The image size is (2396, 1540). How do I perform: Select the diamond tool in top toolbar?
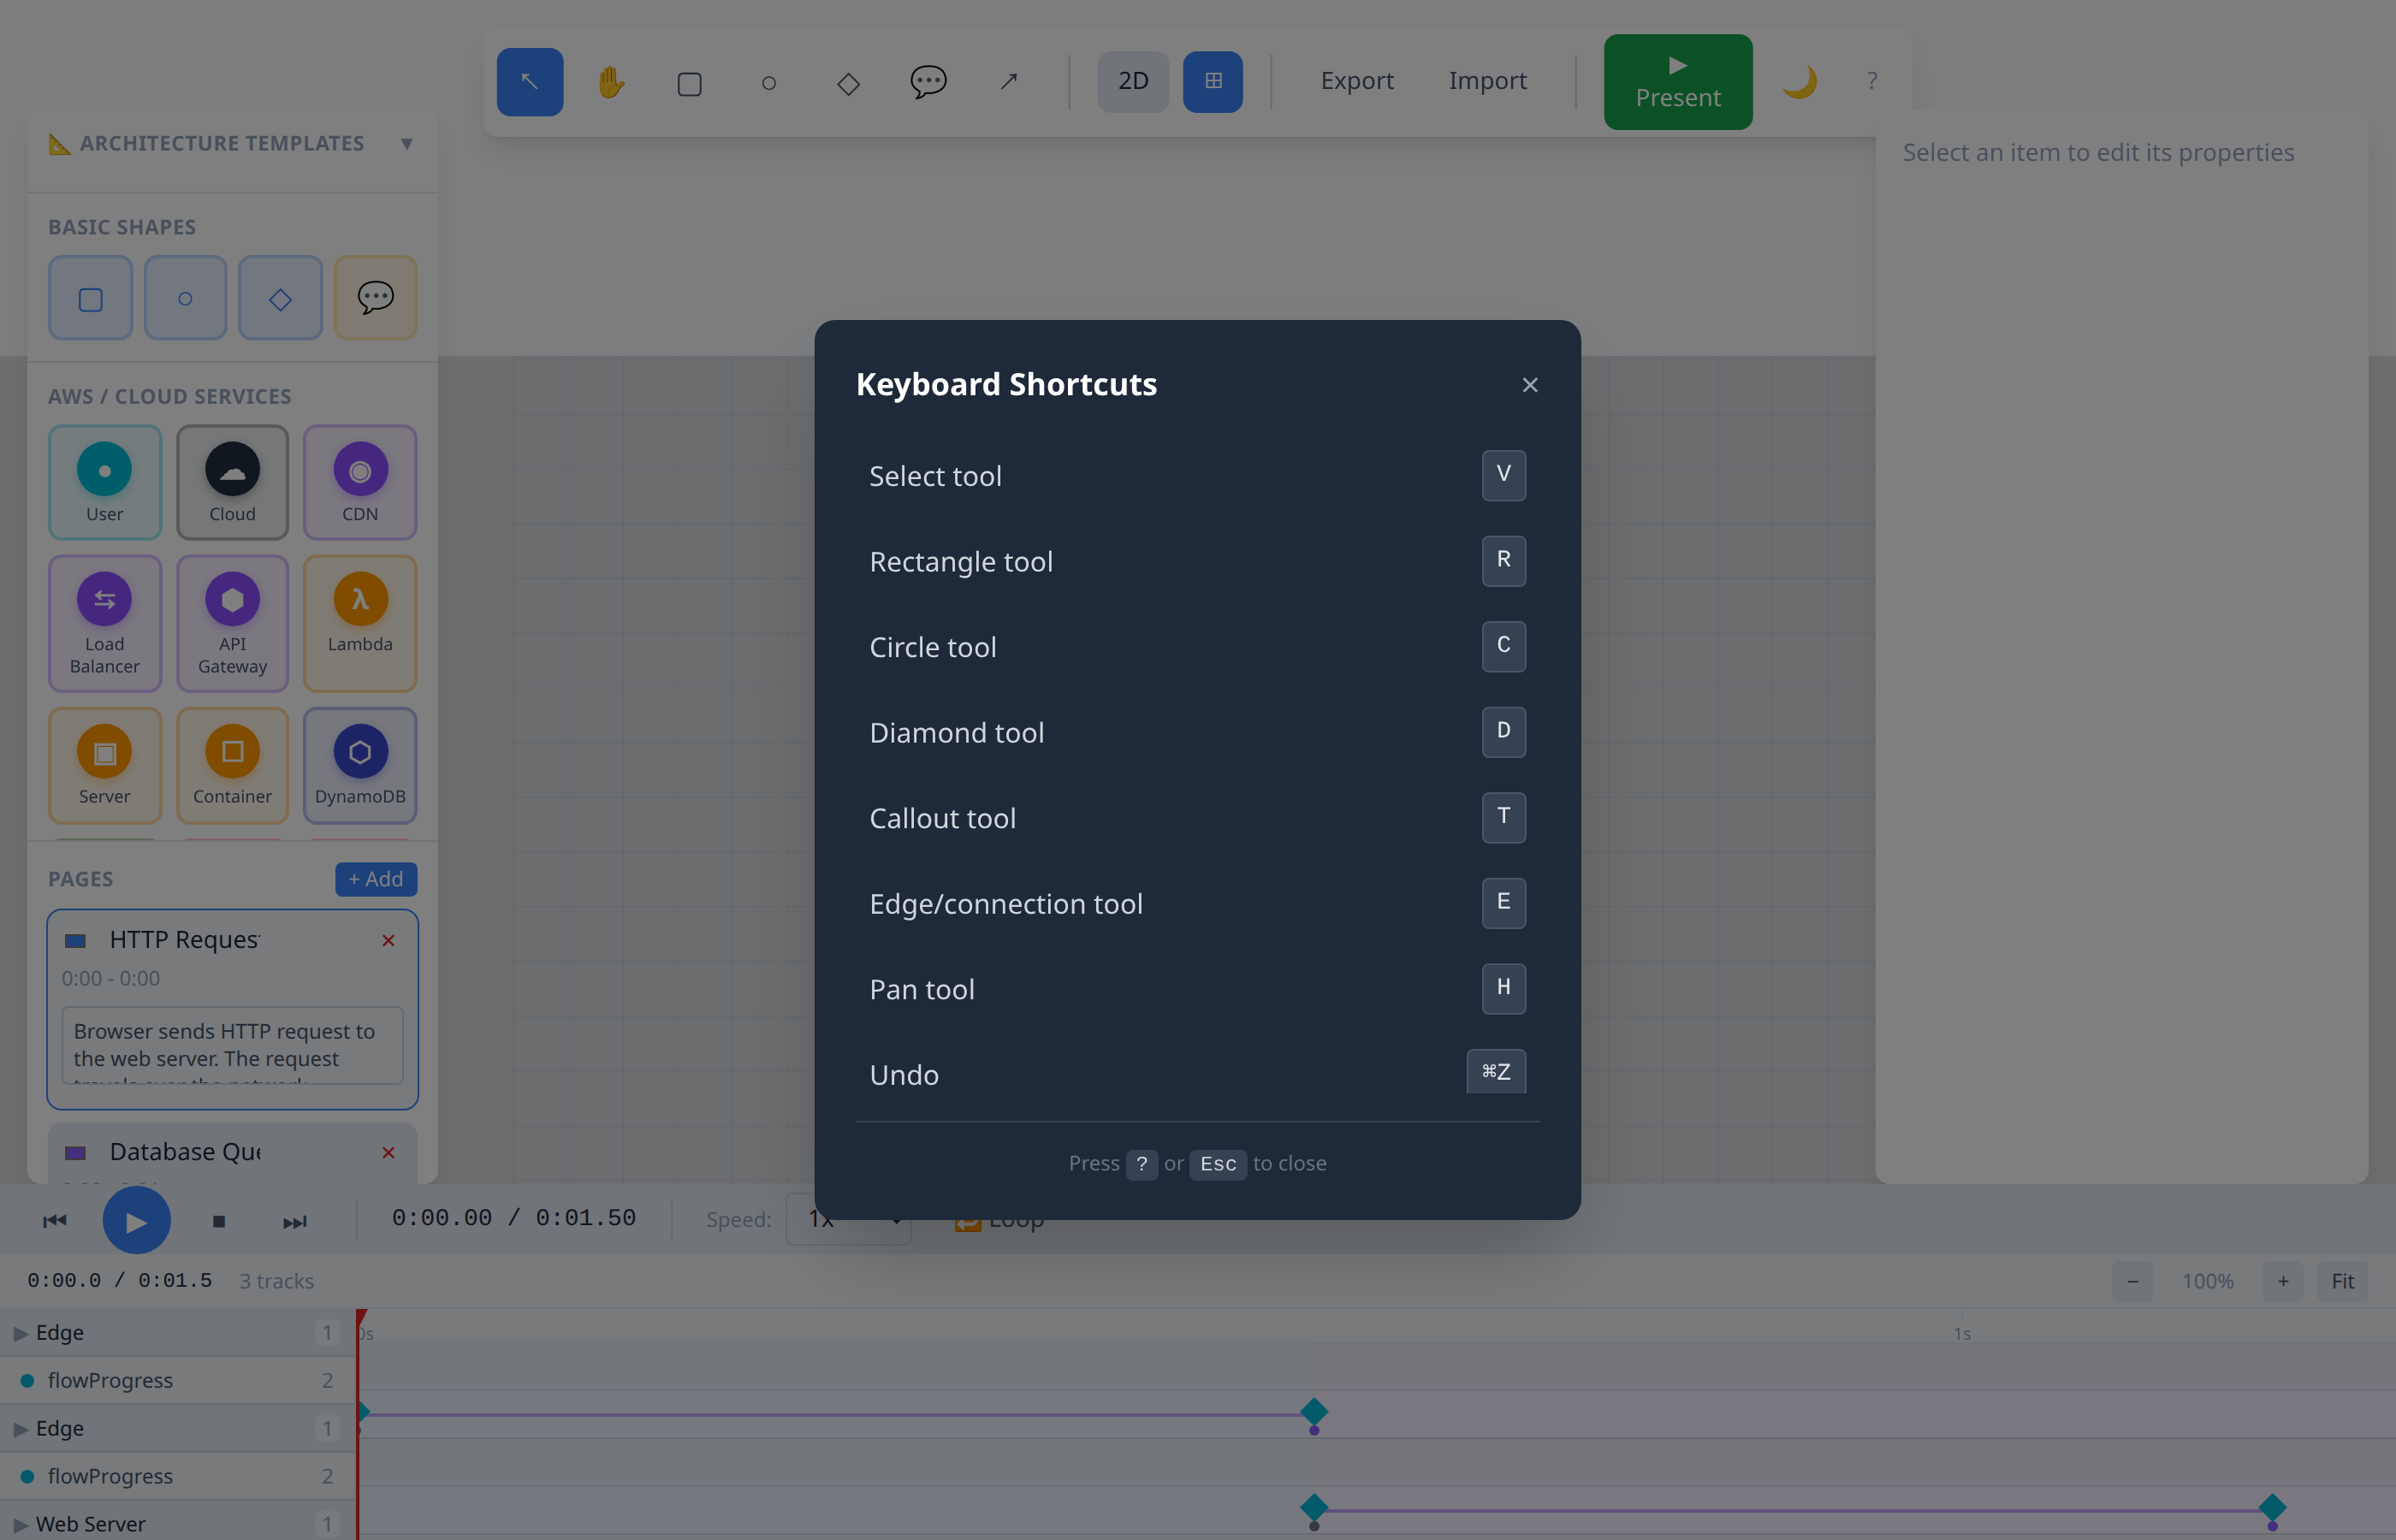pos(848,81)
